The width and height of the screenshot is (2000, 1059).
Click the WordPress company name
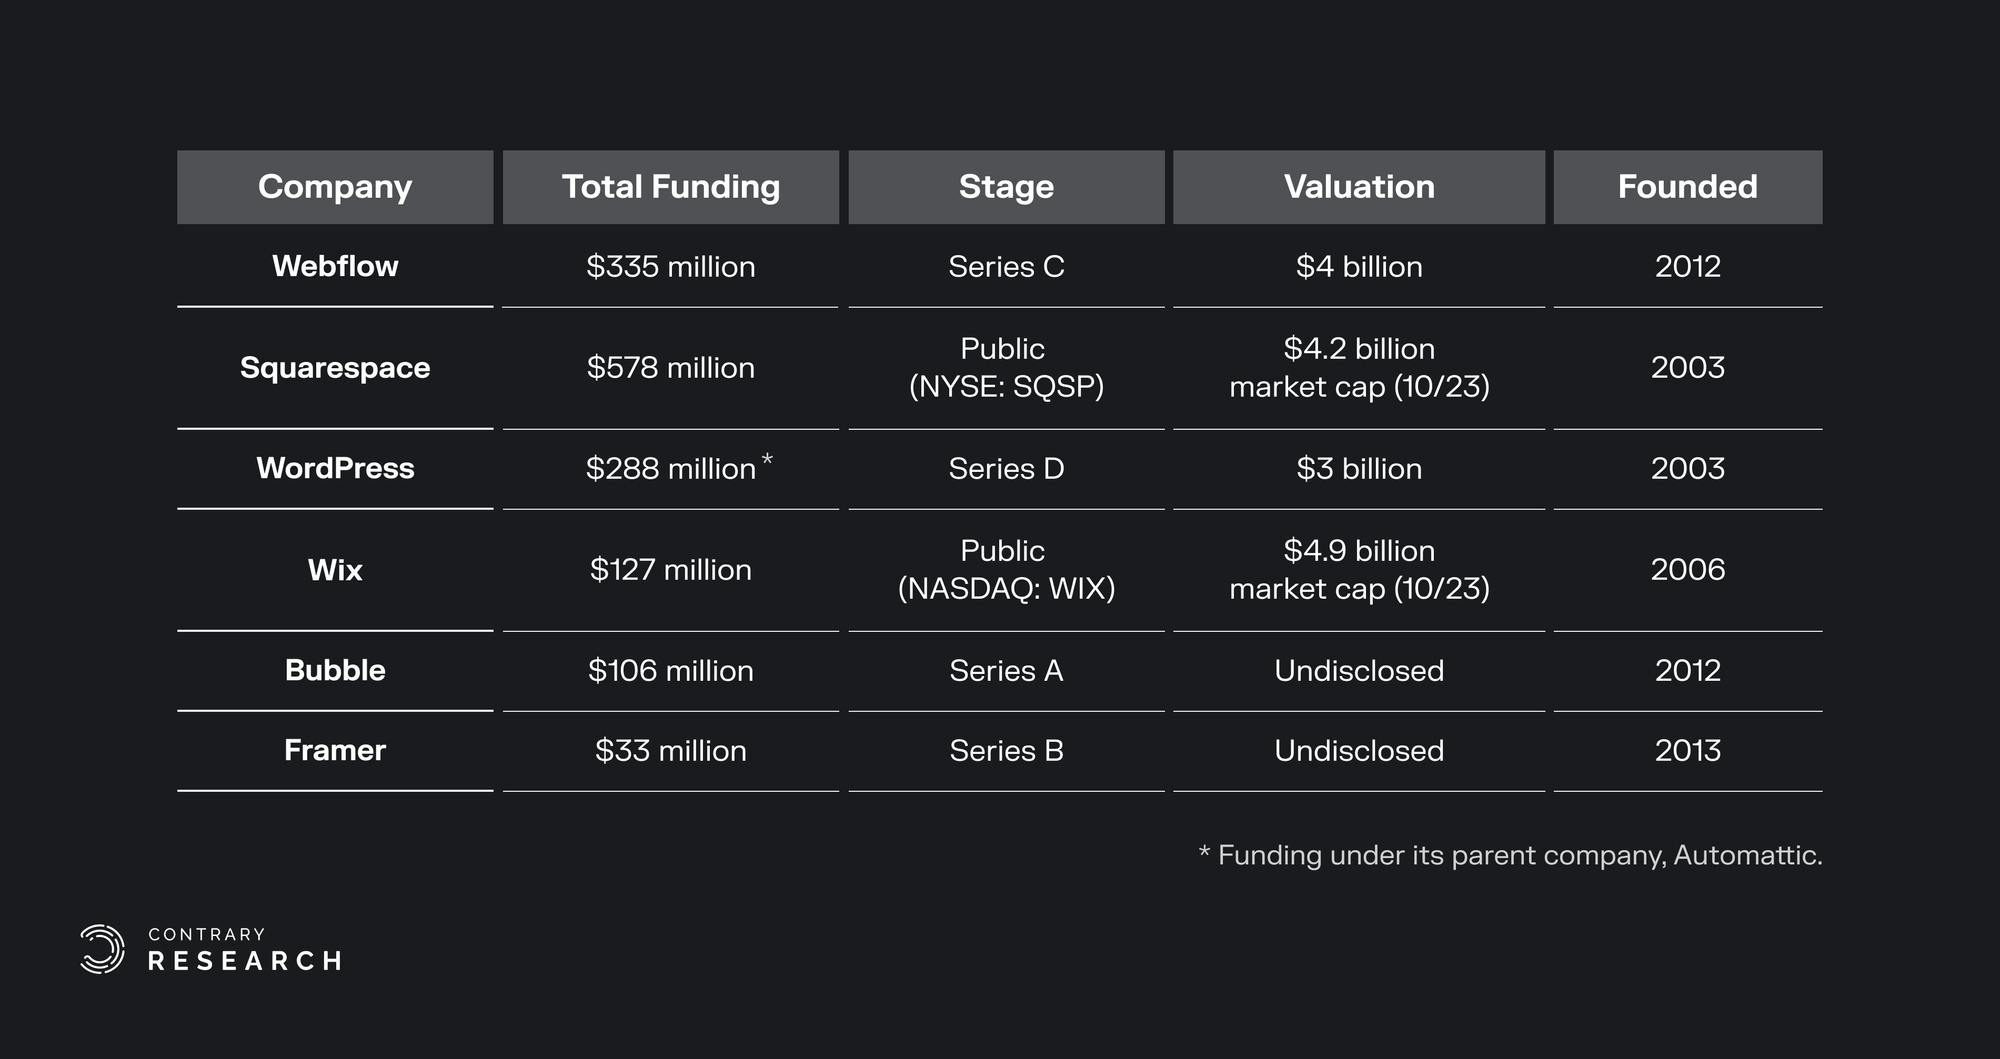335,468
